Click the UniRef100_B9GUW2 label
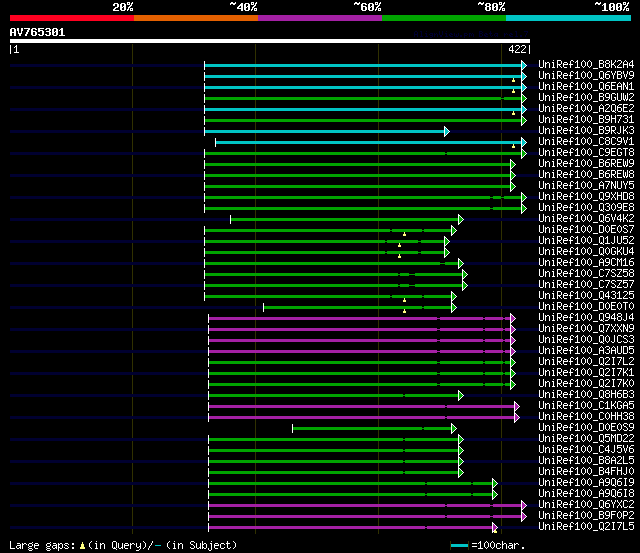 586,98
